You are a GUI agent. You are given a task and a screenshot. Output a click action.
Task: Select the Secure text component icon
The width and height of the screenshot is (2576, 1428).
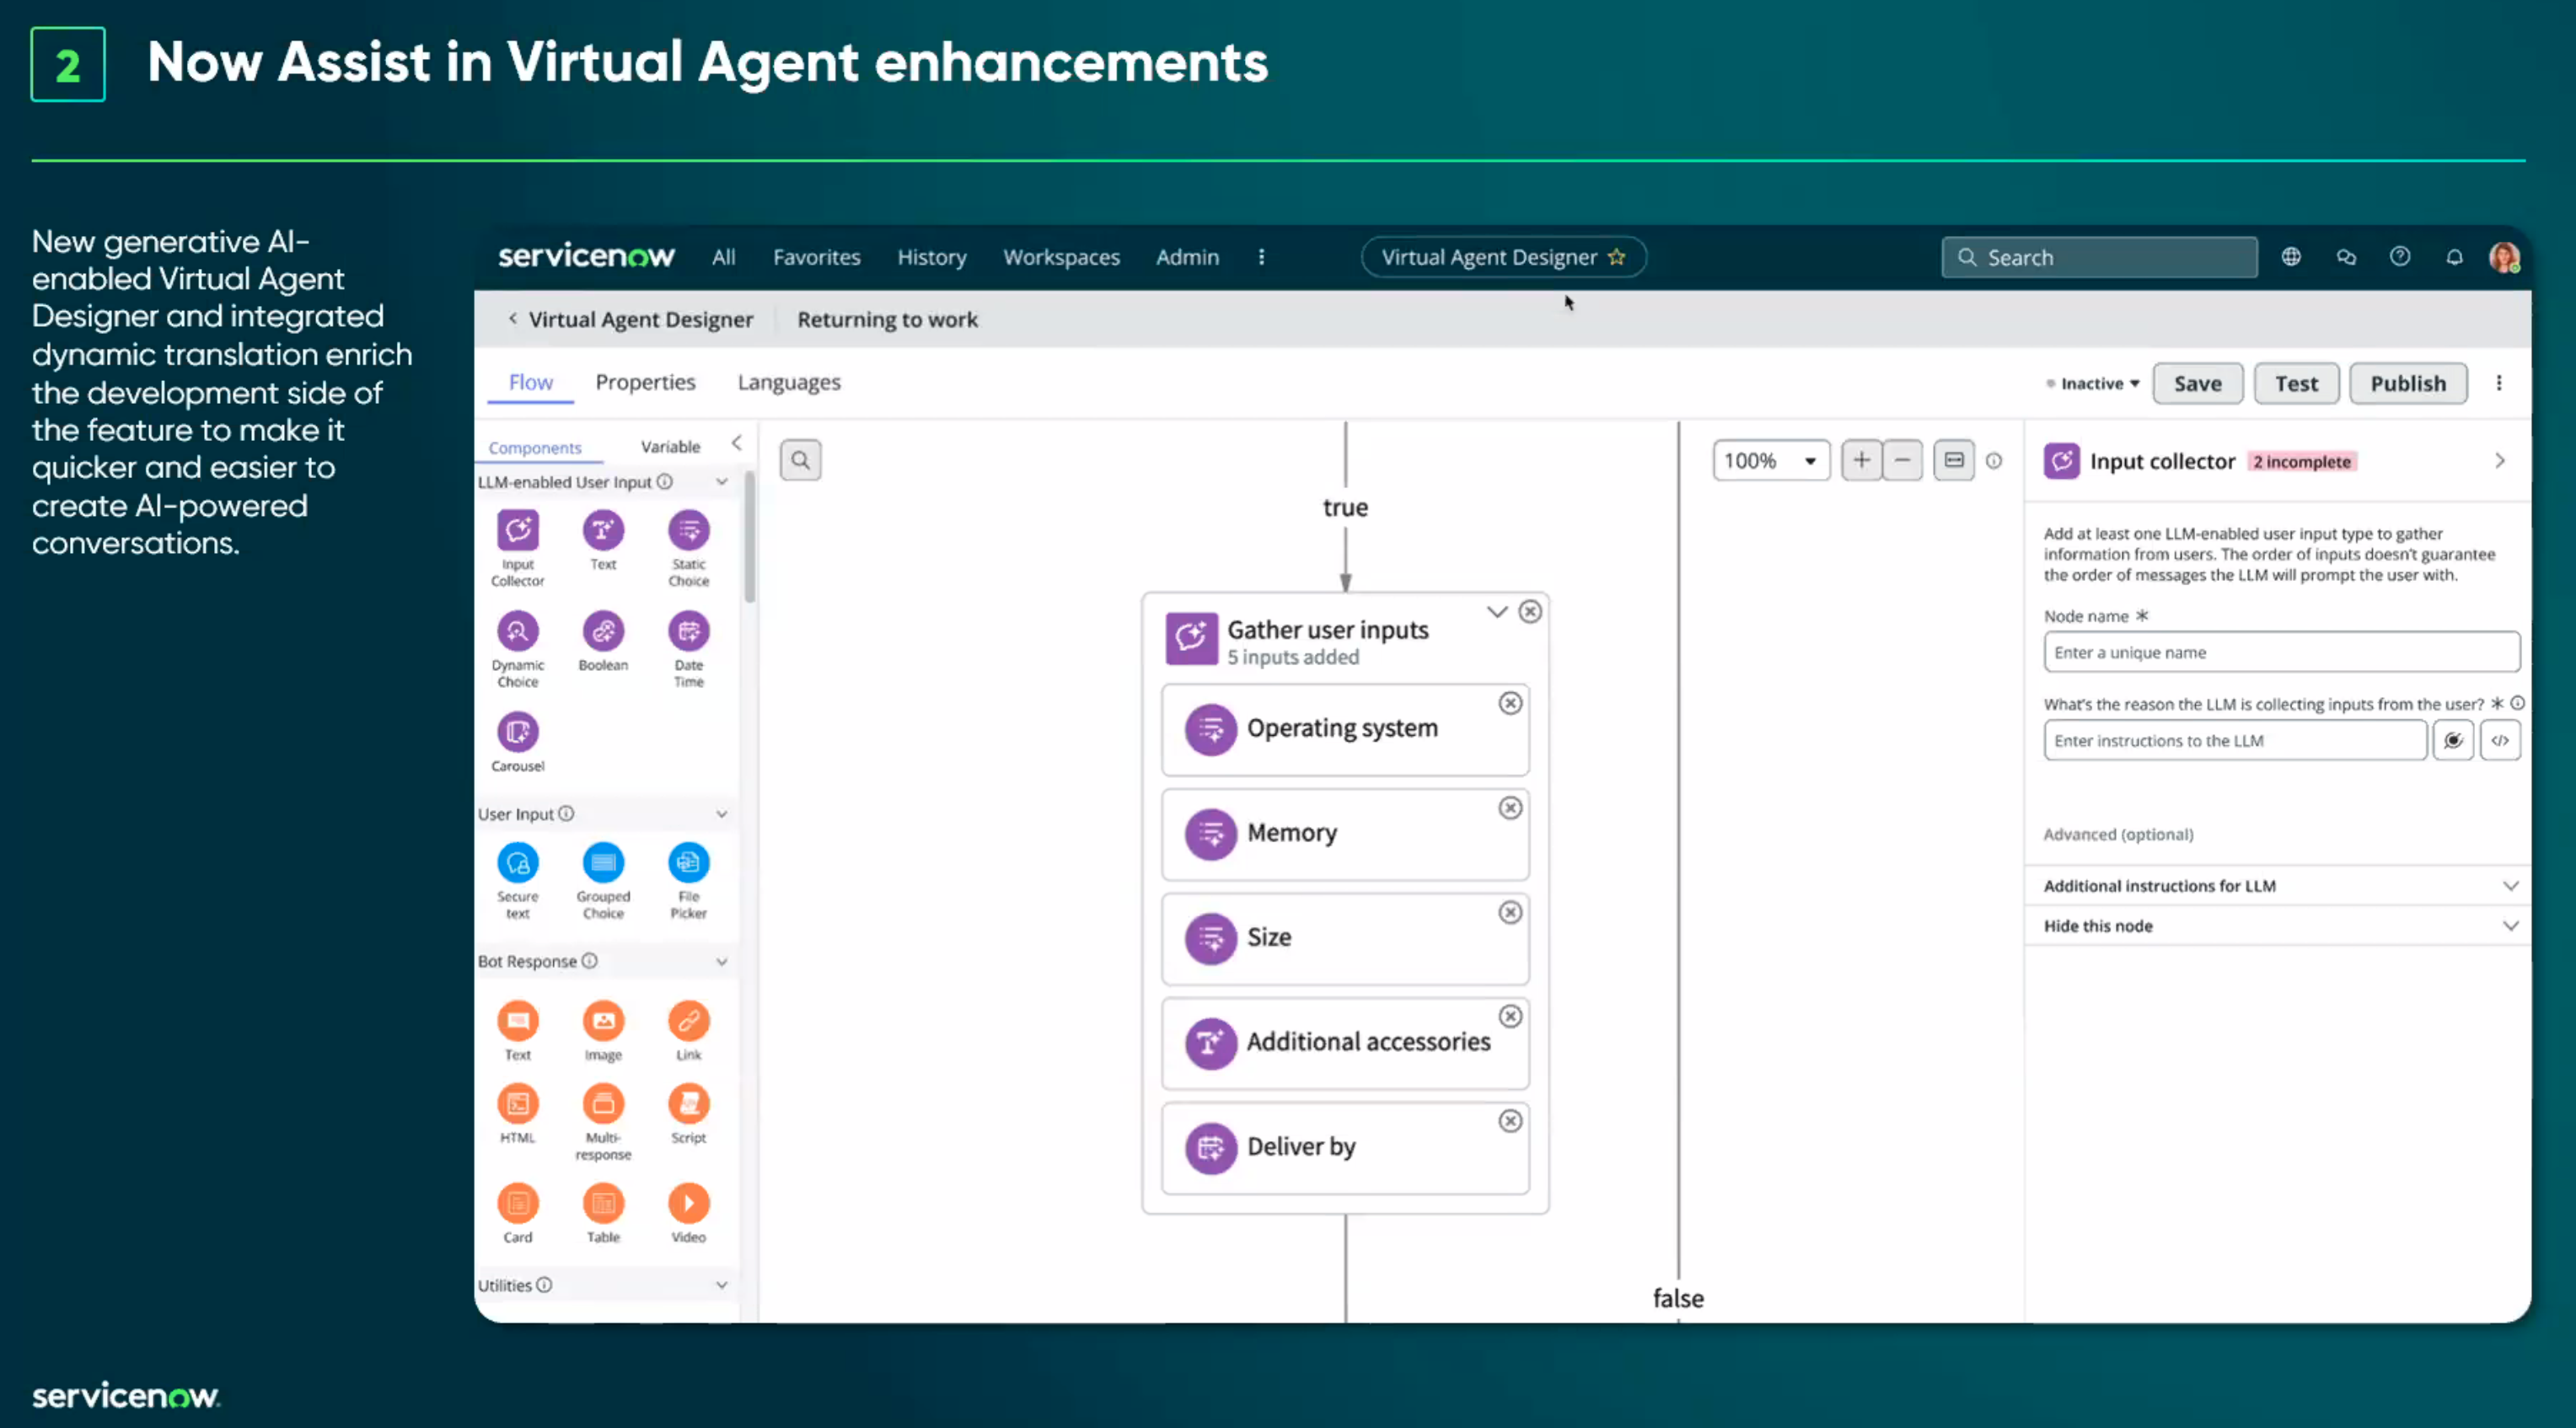[518, 863]
